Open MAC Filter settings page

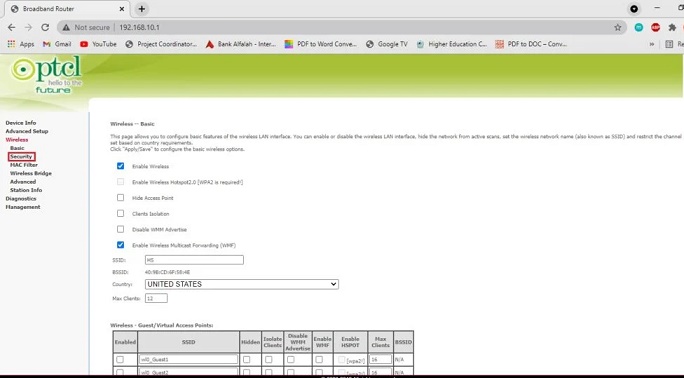tap(24, 165)
